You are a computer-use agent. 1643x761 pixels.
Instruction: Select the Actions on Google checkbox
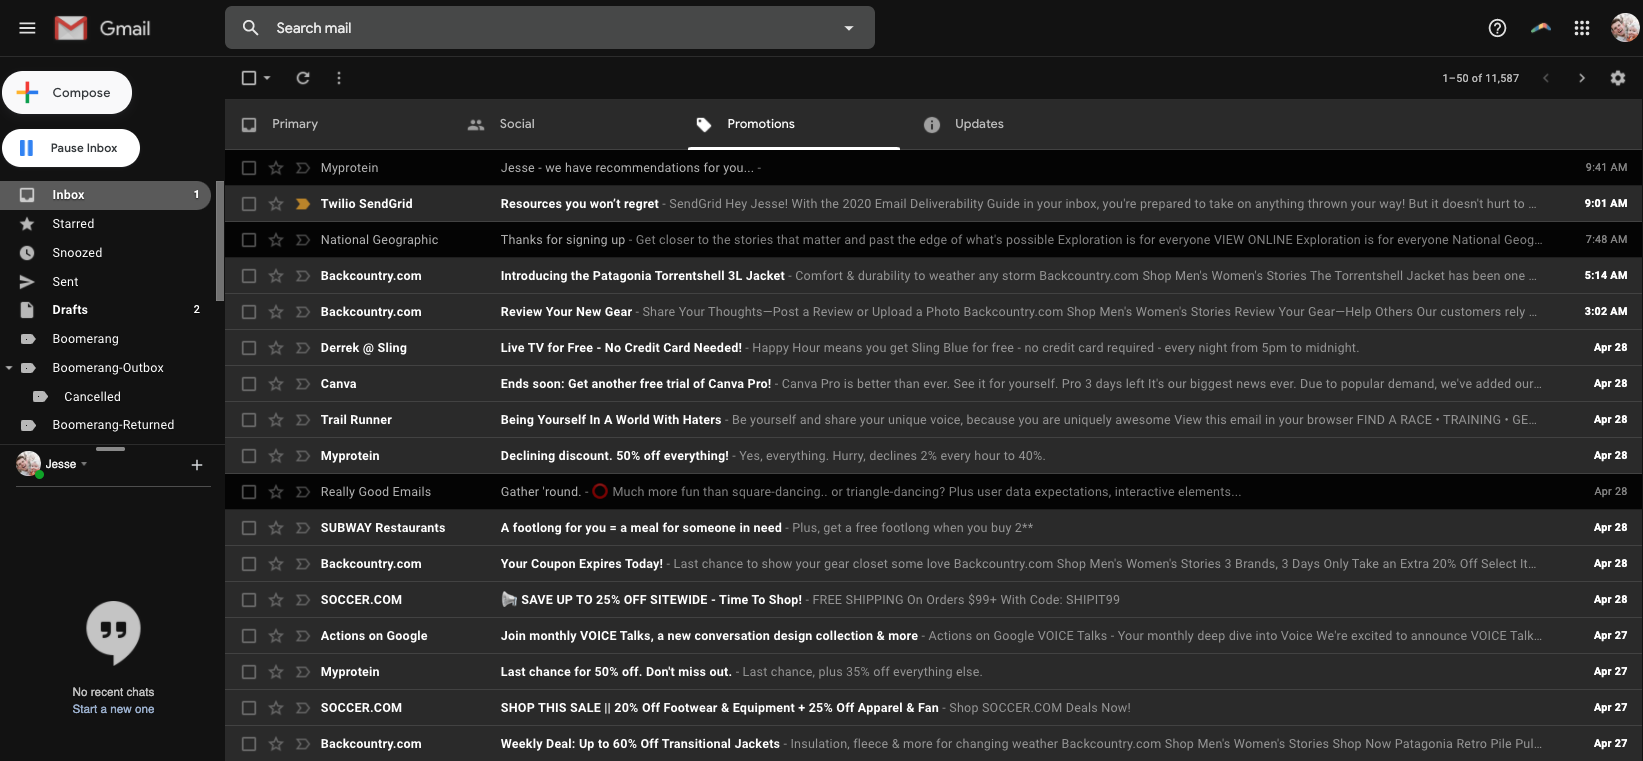pos(249,636)
